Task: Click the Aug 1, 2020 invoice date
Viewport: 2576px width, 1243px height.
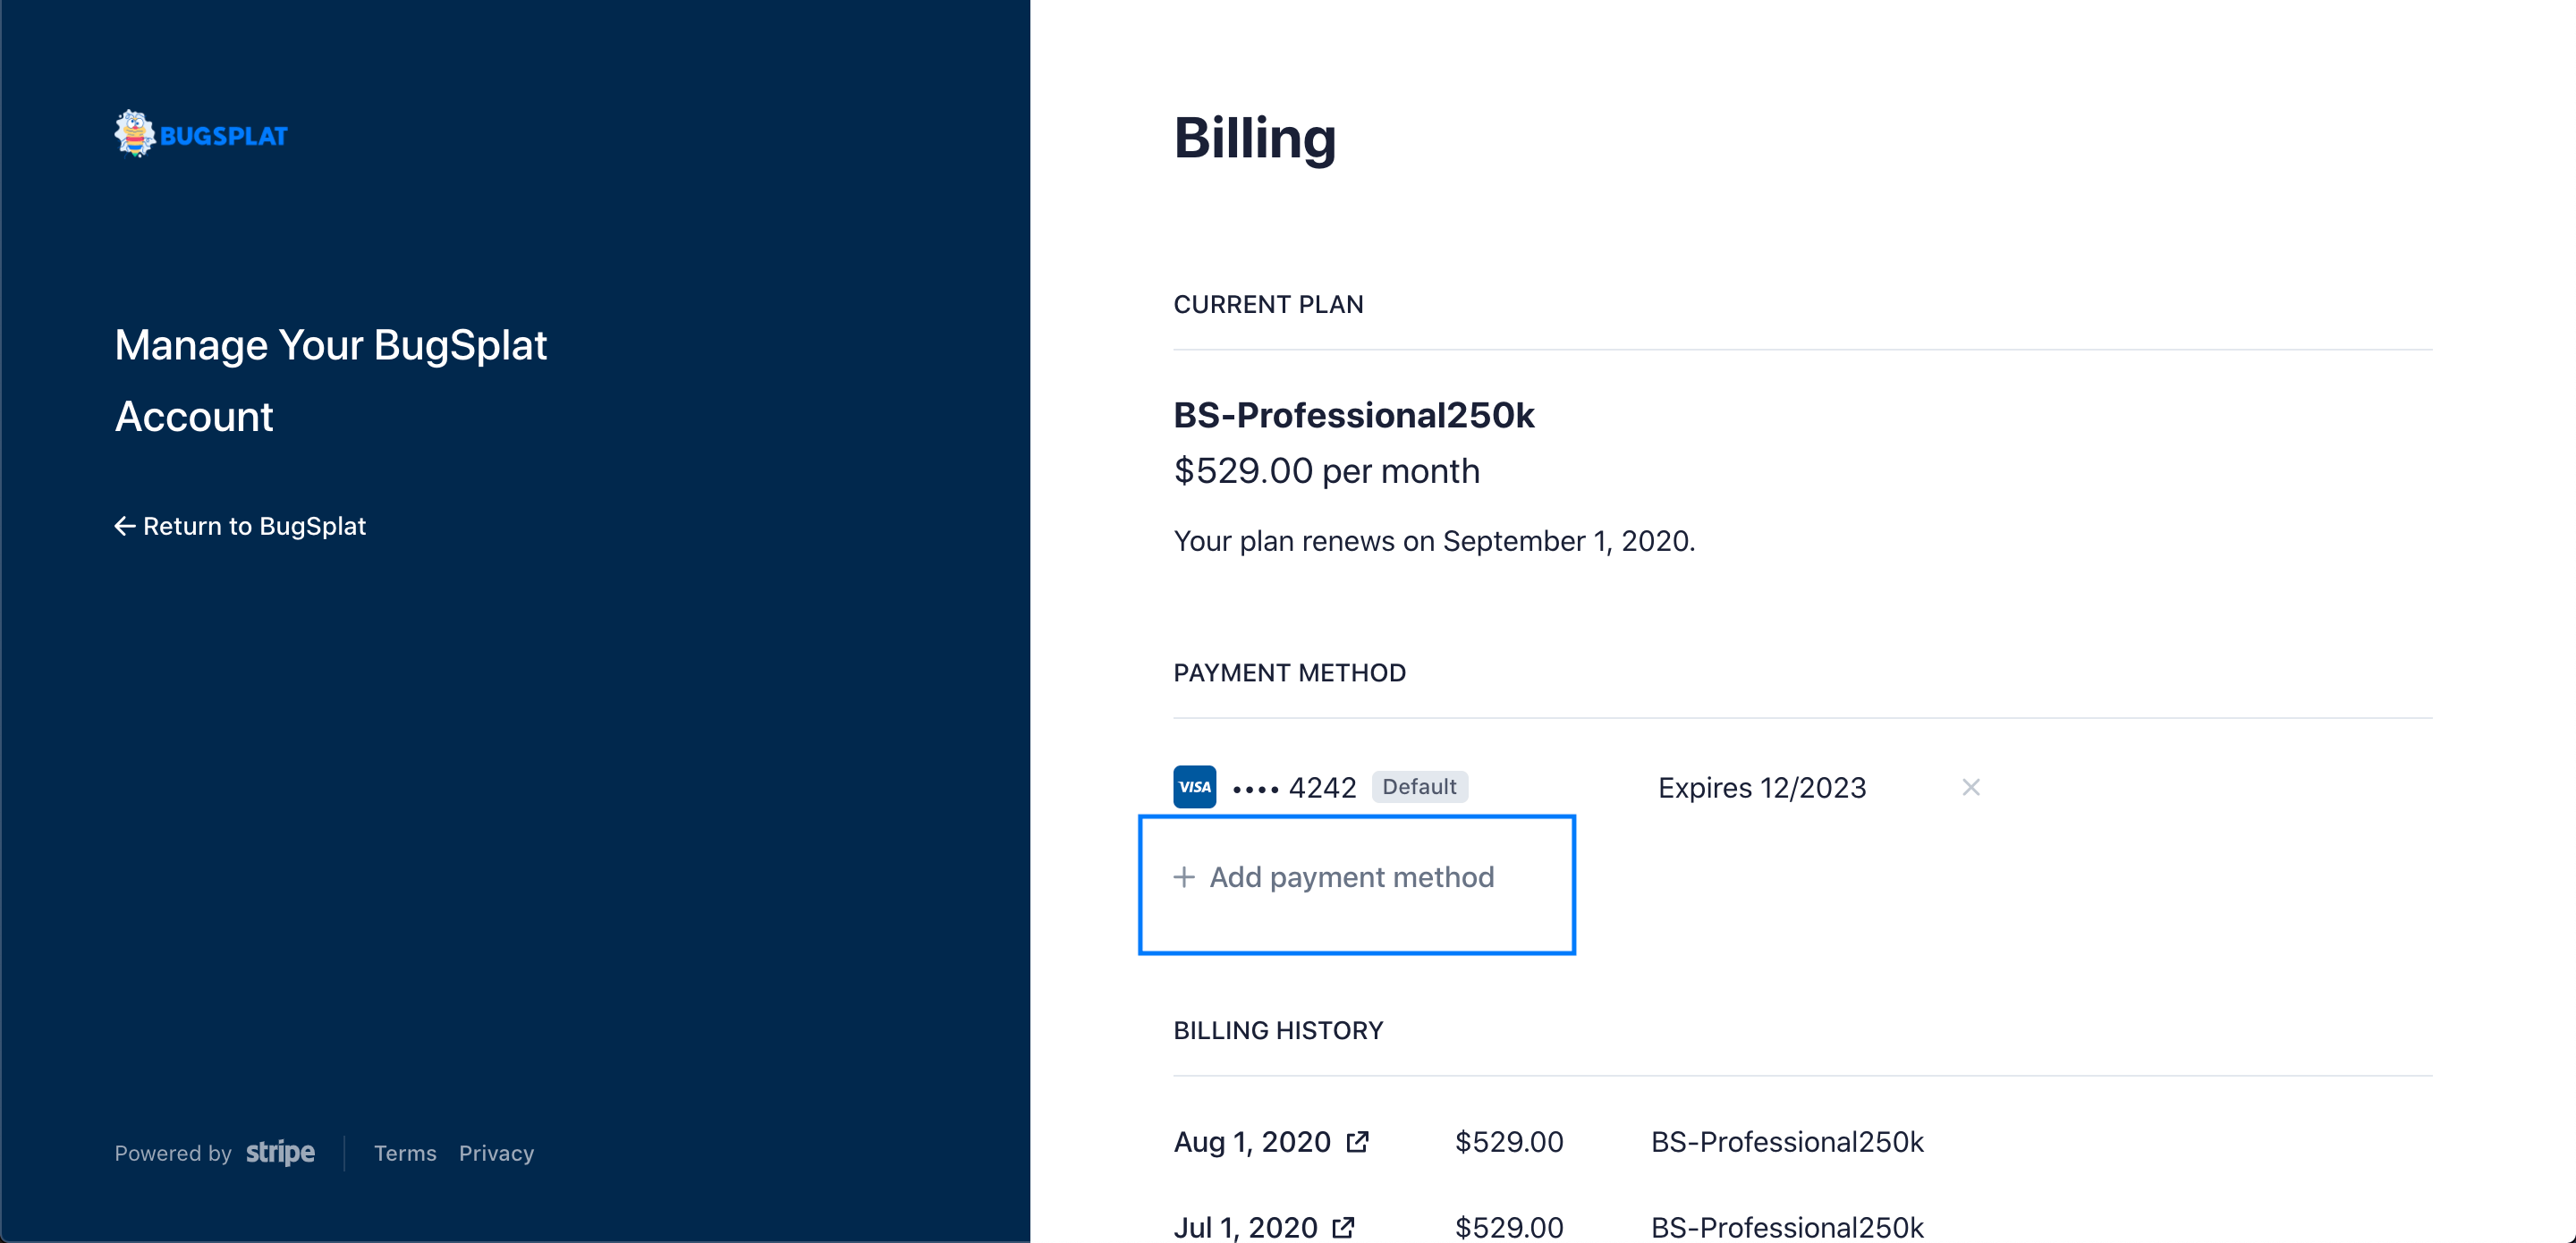Action: (x=1251, y=1141)
